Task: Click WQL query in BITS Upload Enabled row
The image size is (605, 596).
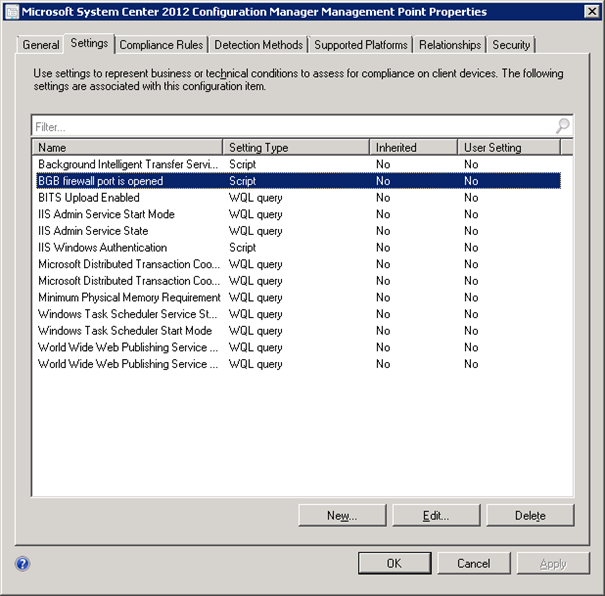Action: (x=255, y=198)
